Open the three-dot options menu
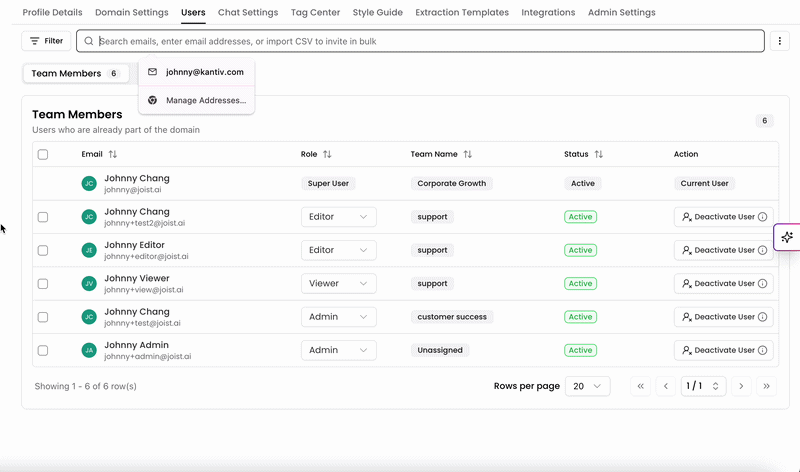 779,41
